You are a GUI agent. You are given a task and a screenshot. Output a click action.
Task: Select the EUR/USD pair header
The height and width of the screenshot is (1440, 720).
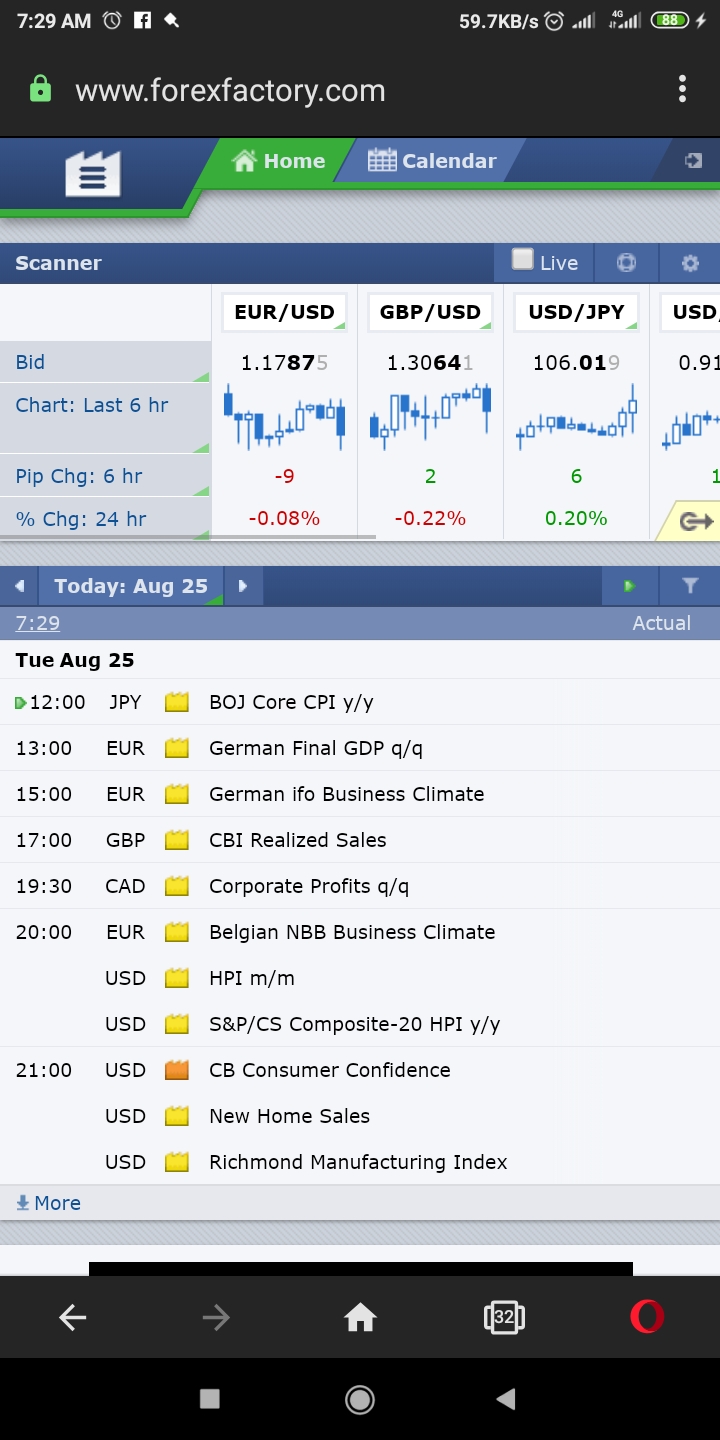tap(284, 312)
